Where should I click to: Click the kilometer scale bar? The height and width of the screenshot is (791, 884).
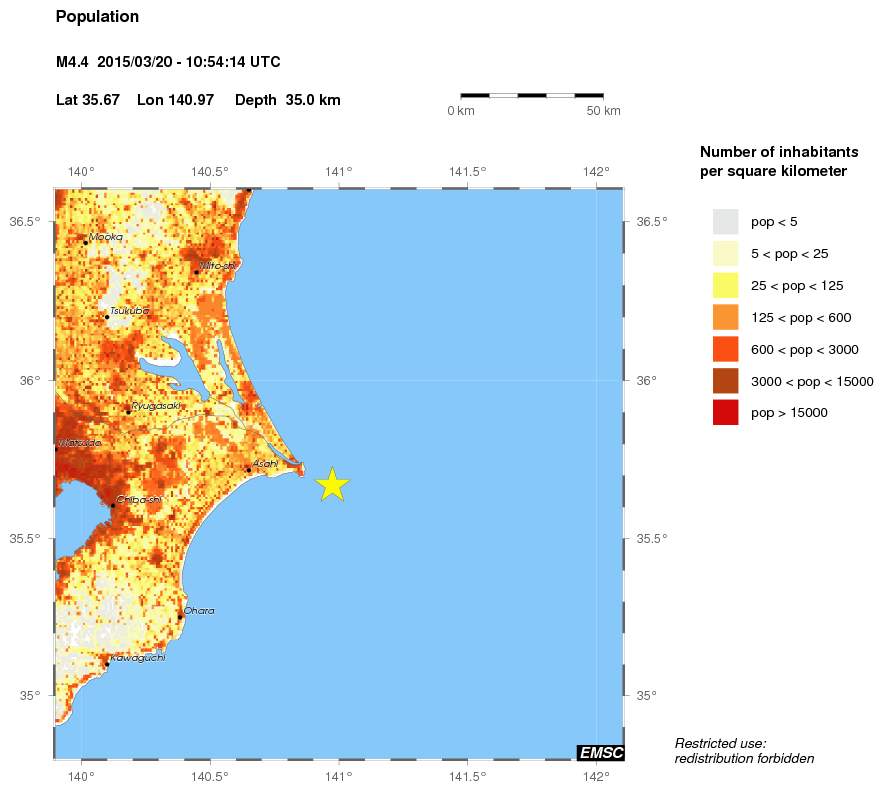click(532, 95)
